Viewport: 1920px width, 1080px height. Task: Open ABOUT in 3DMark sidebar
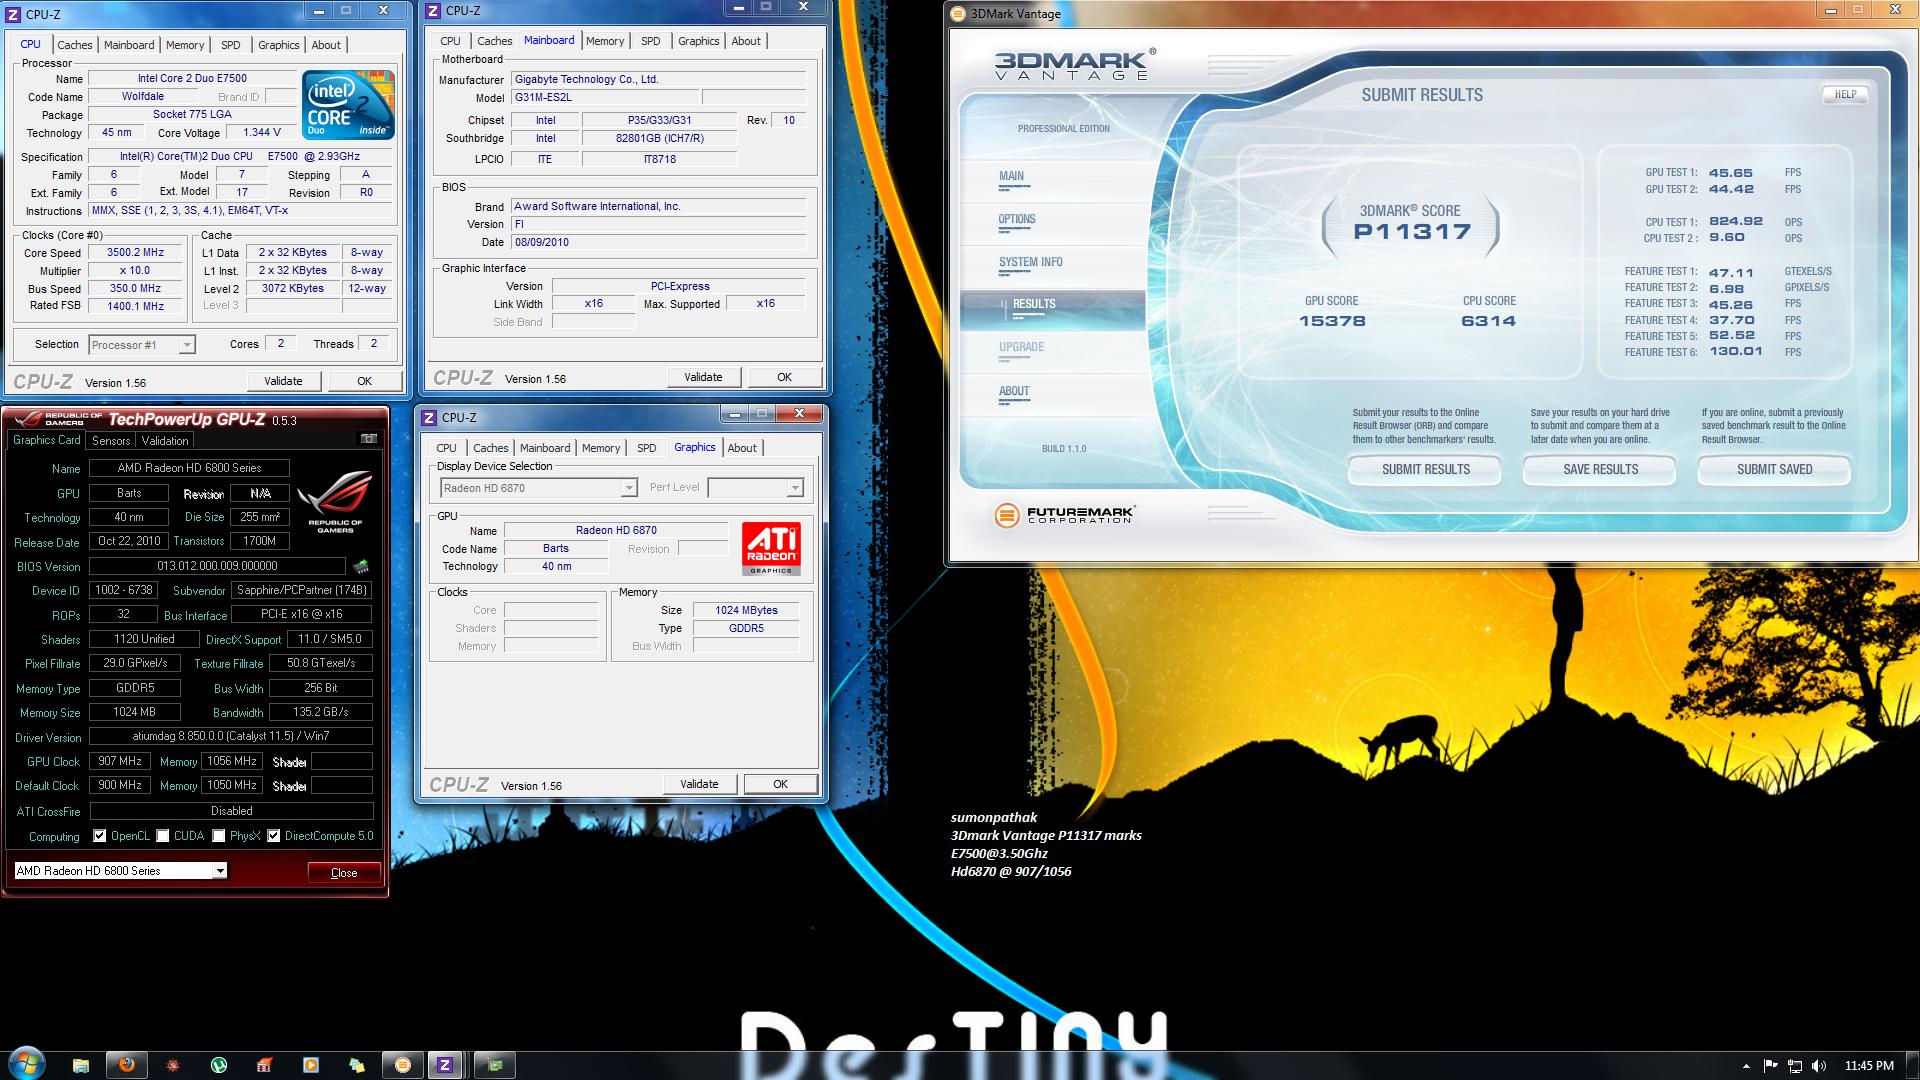1014,392
